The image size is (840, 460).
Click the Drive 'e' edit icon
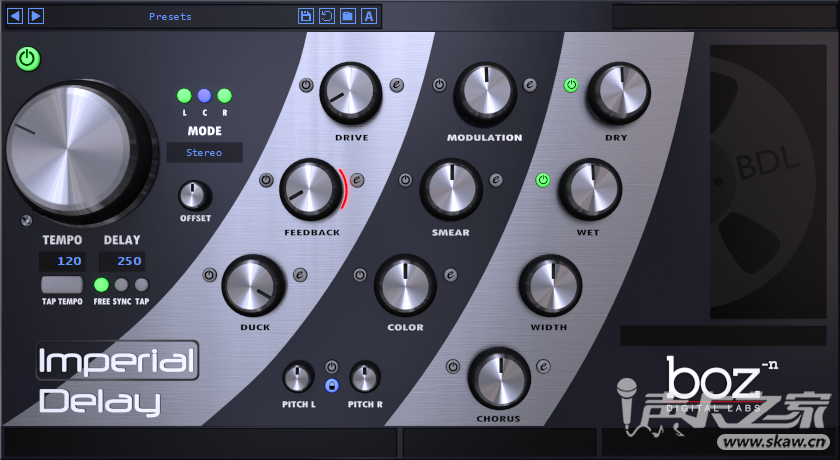(x=396, y=85)
